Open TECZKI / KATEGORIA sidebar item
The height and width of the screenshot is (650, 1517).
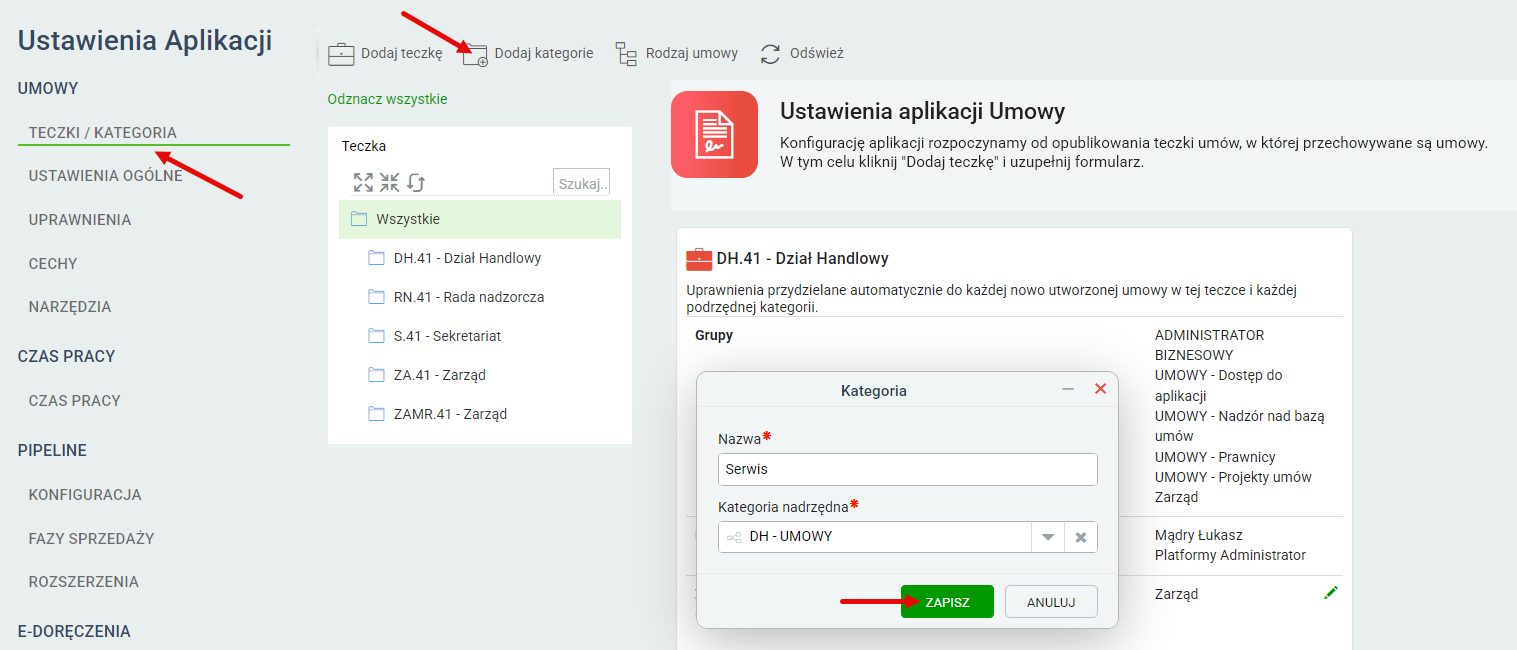point(103,132)
